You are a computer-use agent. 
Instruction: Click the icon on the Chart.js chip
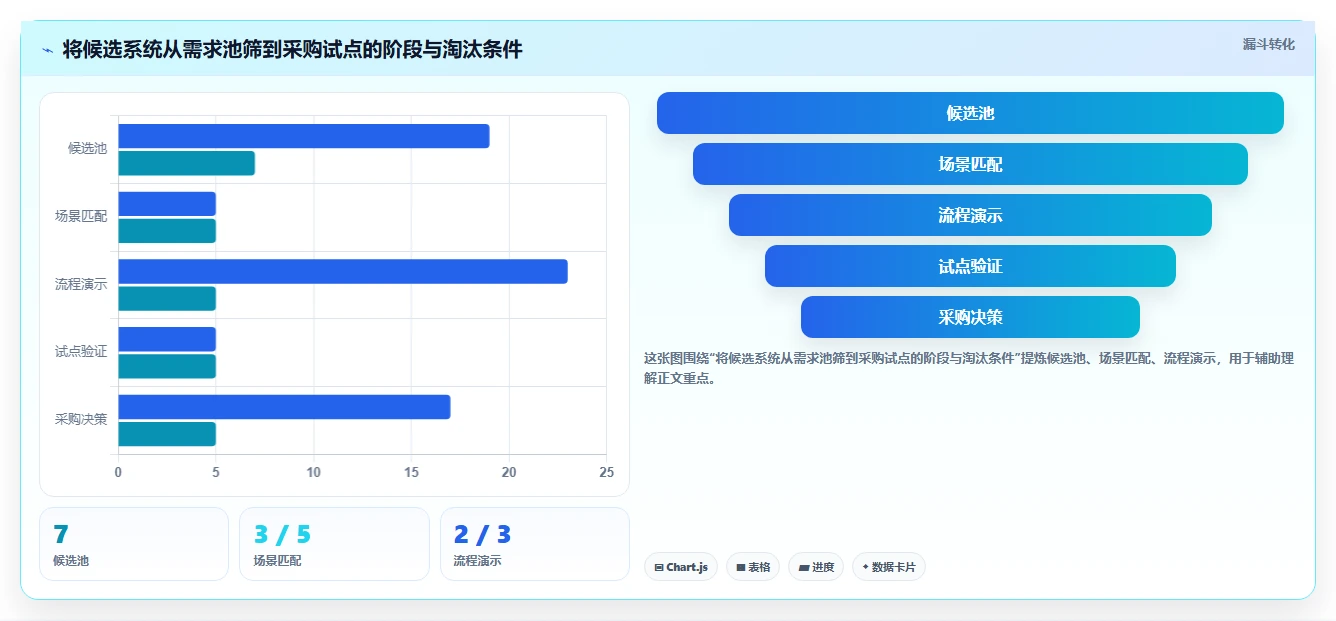[659, 567]
